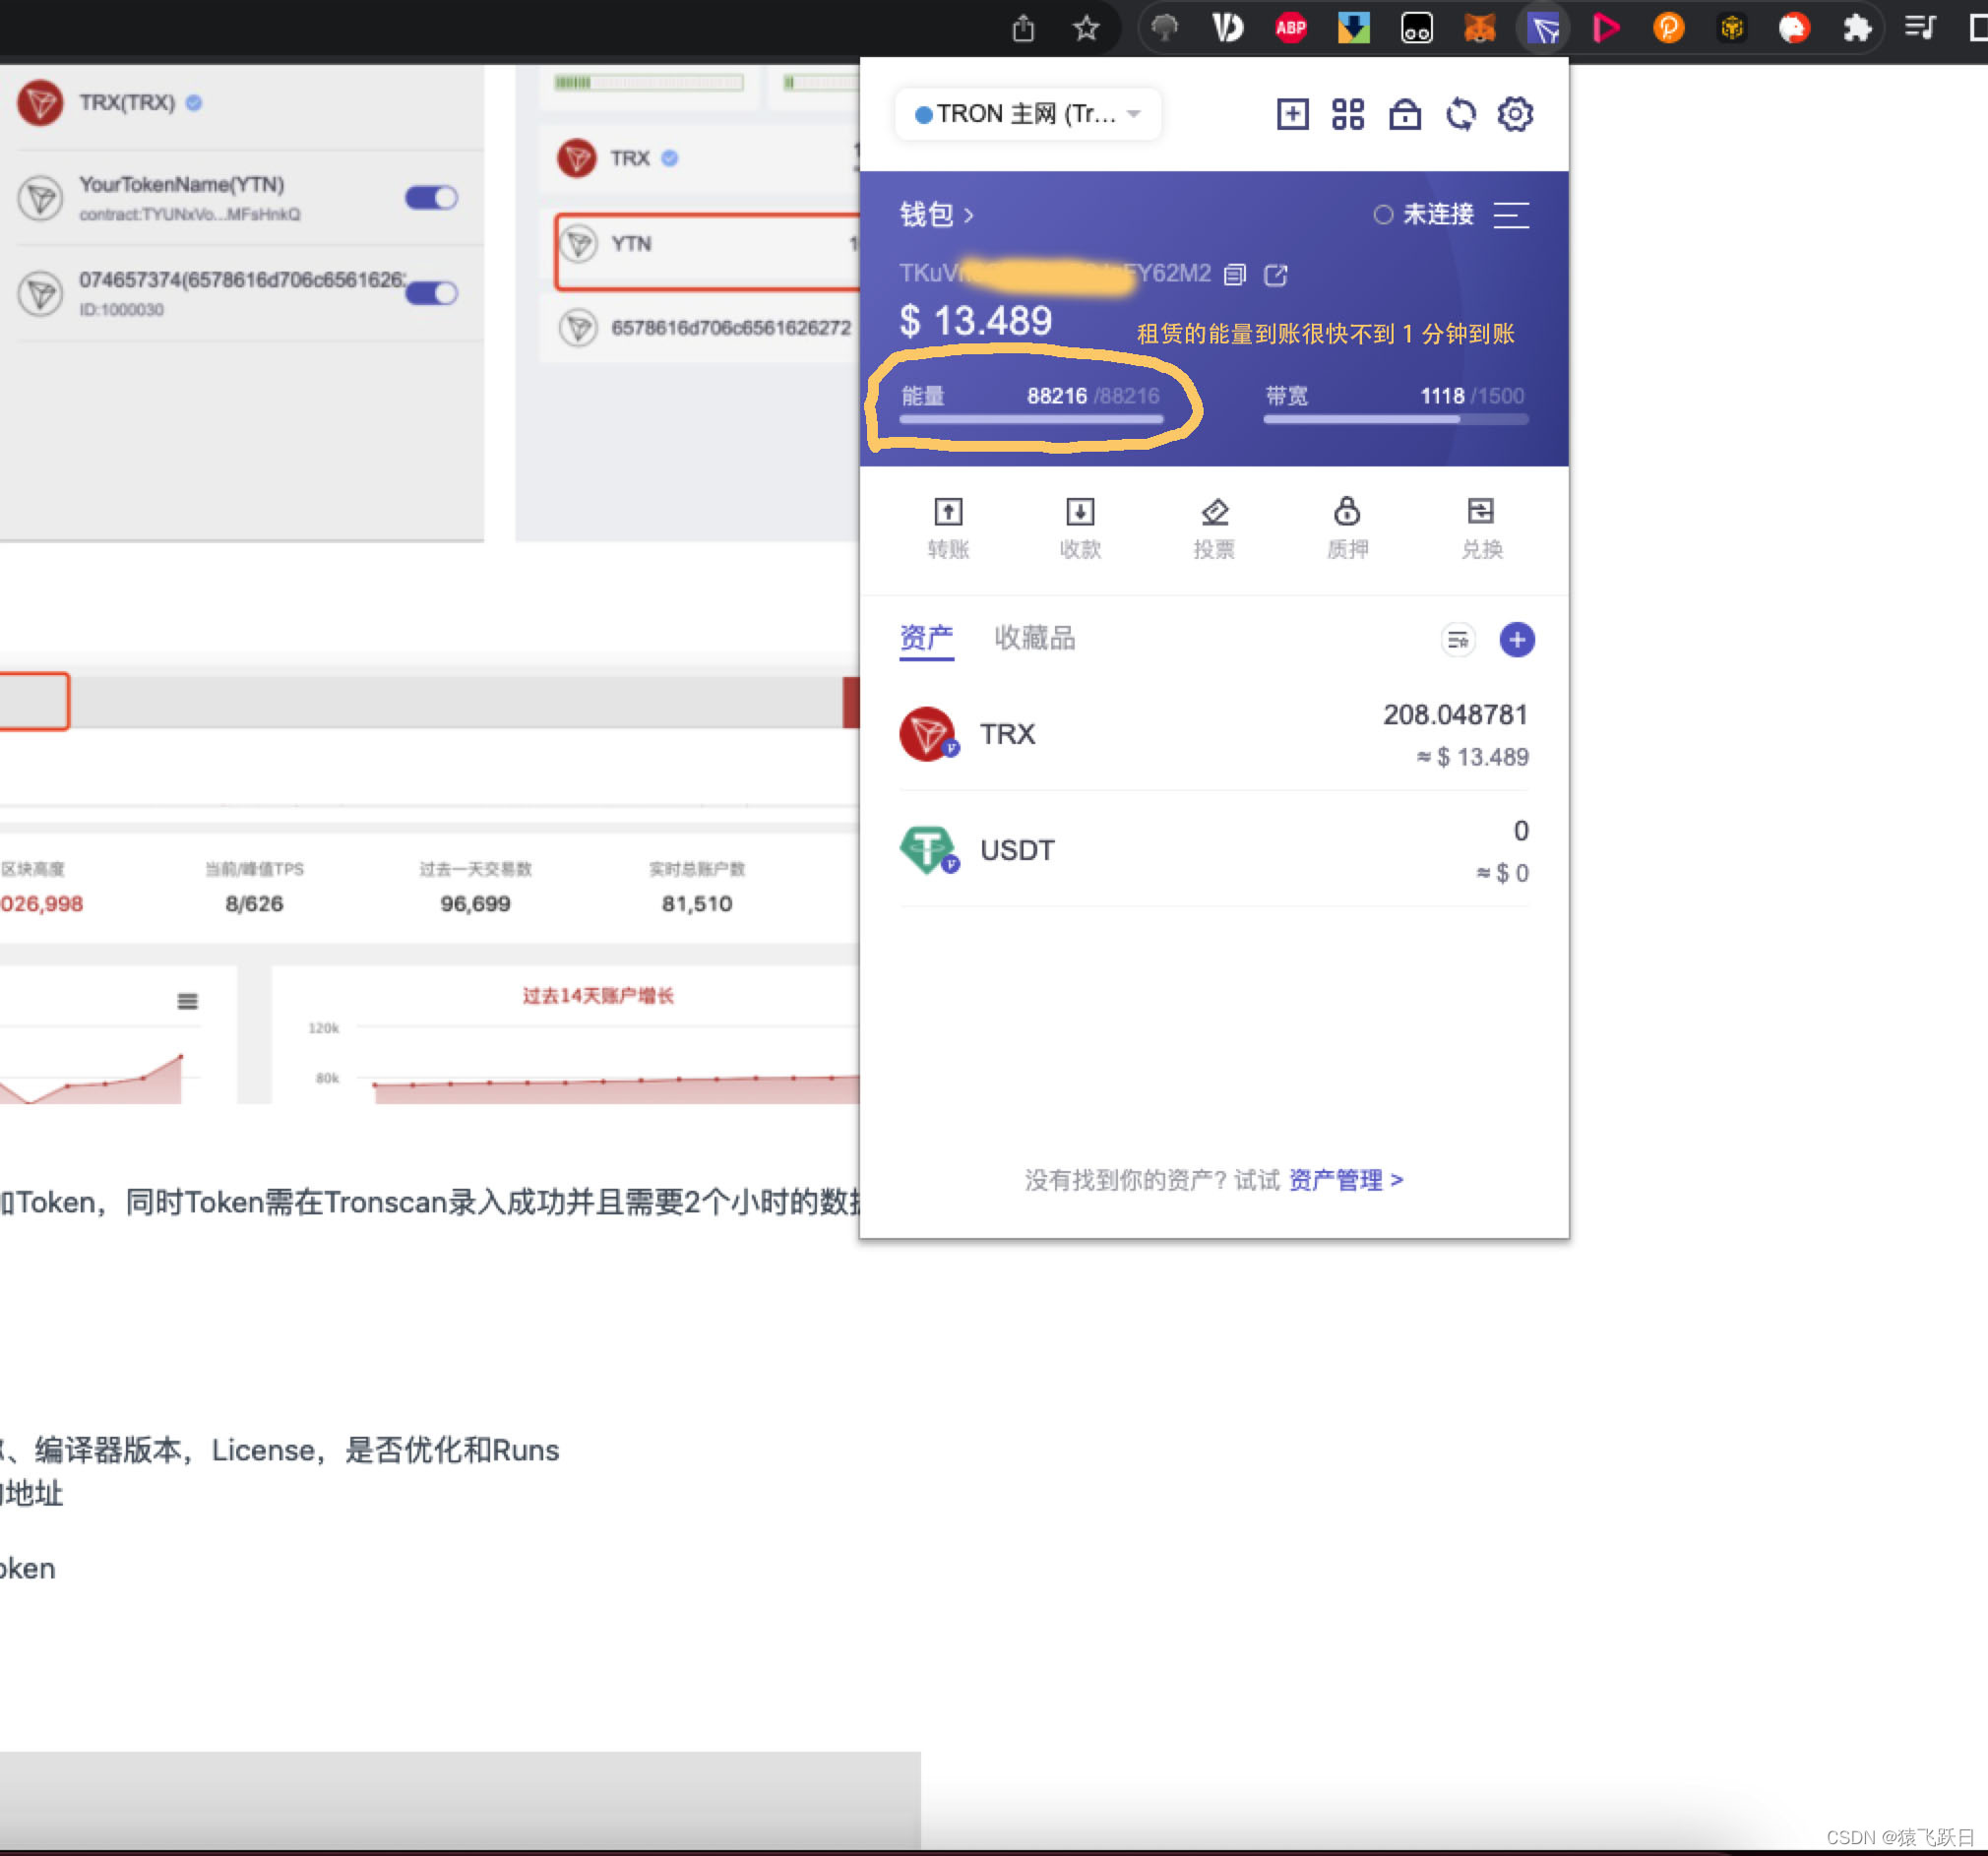Select the YTN token row in background page
This screenshot has height=1856, width=1988.
click(x=707, y=251)
